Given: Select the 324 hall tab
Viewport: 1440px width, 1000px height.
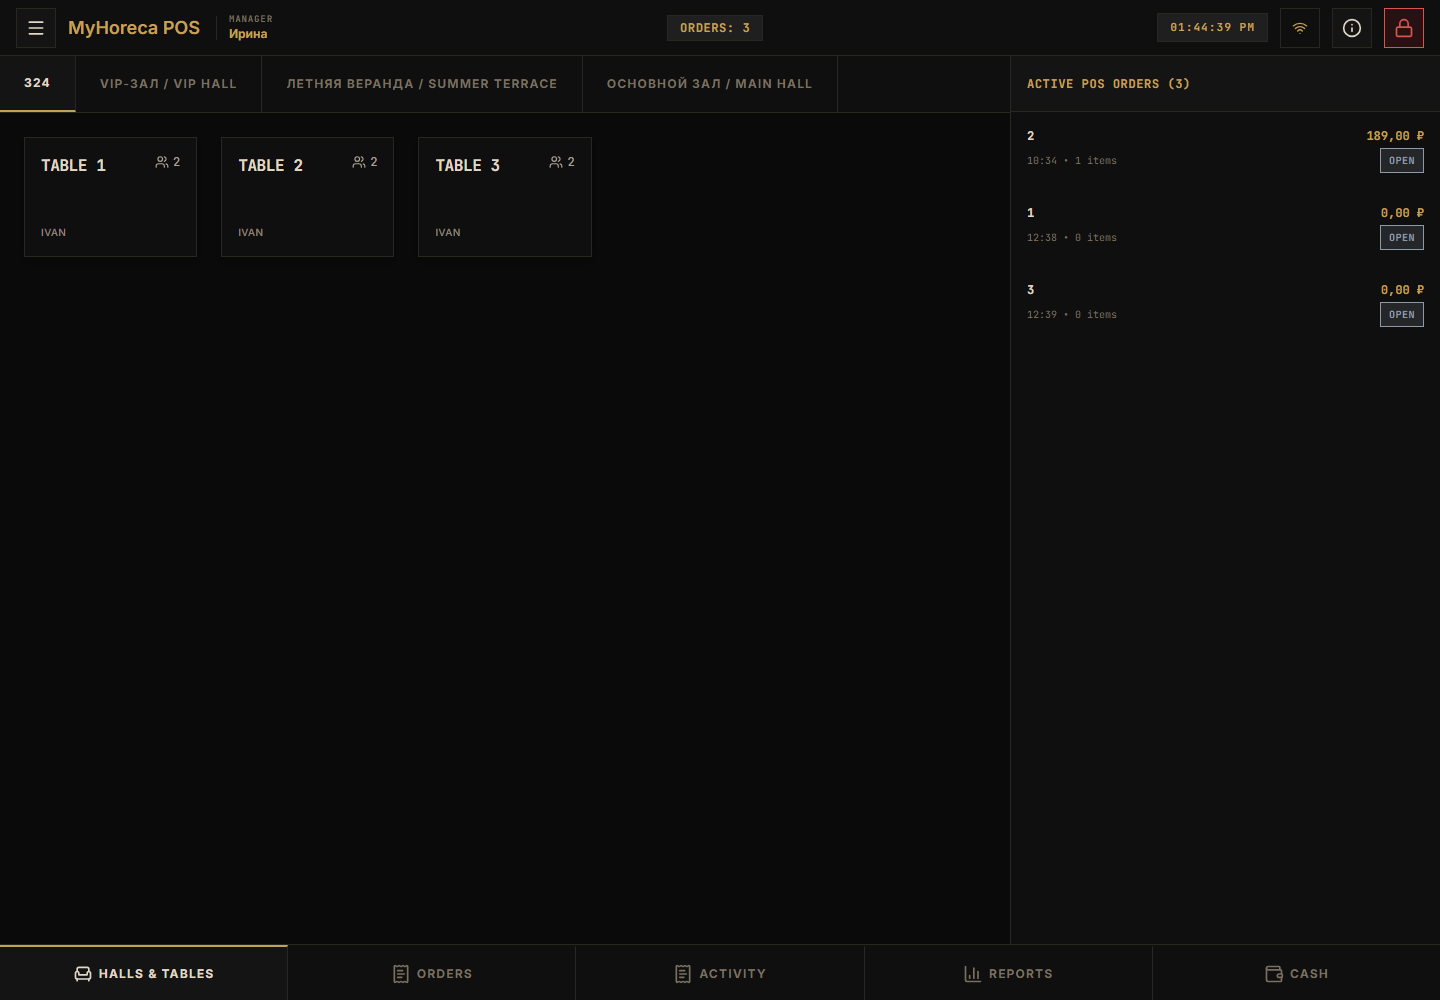Looking at the screenshot, I should pos(37,83).
